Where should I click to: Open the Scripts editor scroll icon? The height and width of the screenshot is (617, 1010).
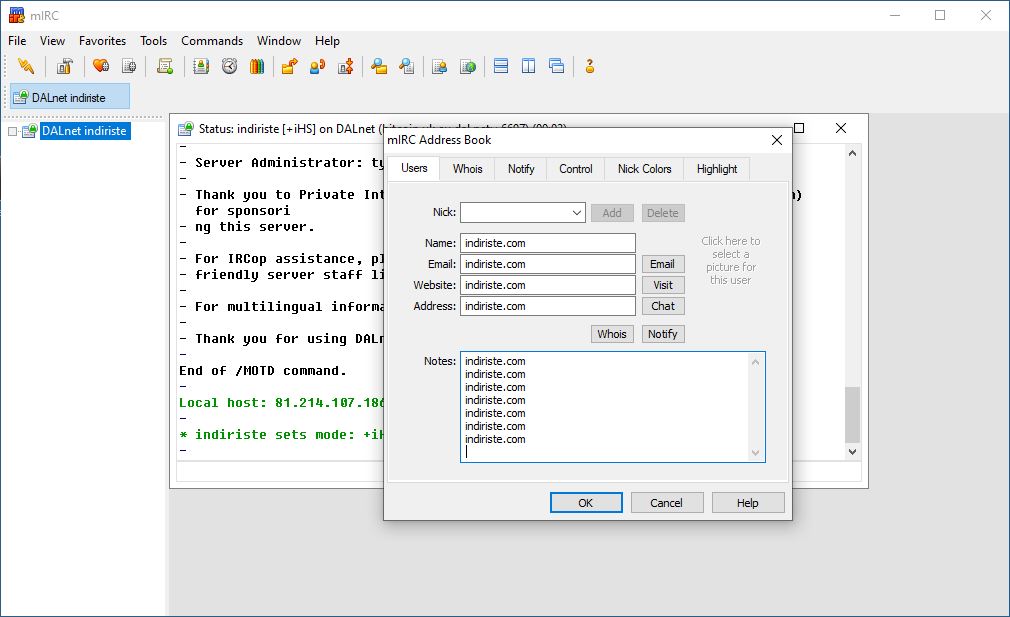165,66
